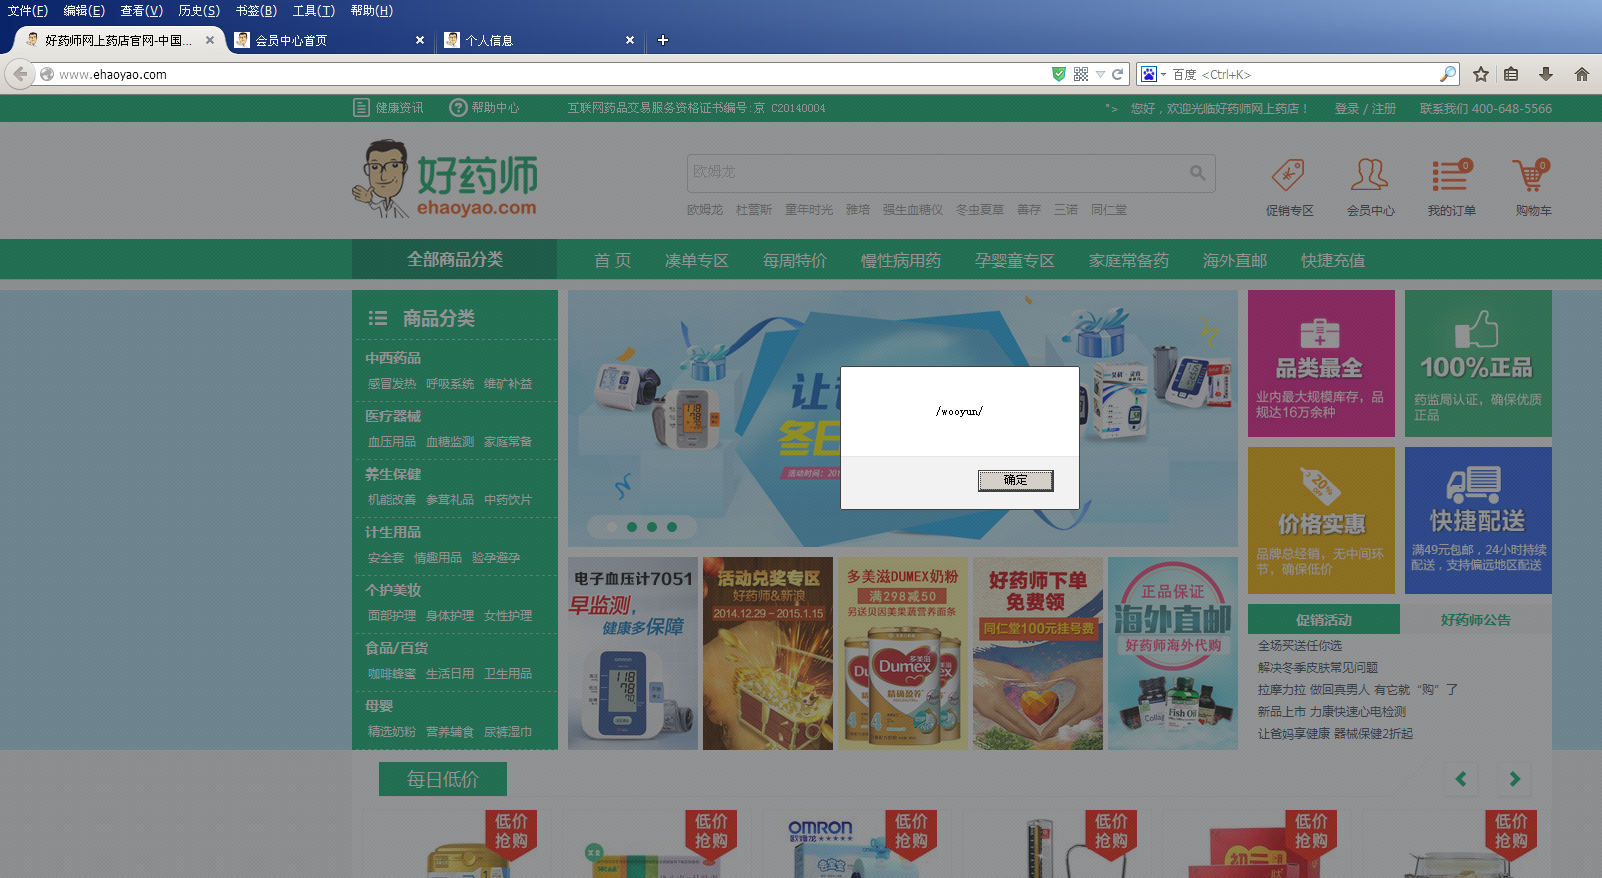
Task: Click the browser search magnifier icon
Action: point(1447,74)
